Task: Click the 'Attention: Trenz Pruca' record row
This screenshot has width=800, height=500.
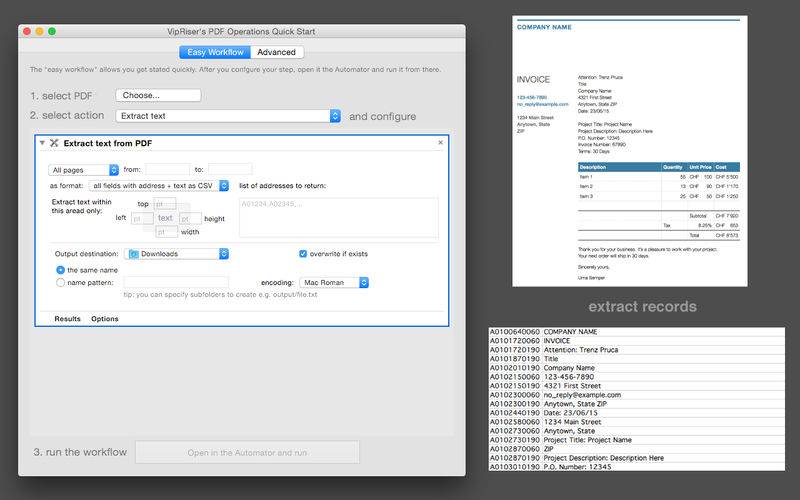Action: click(x=637, y=350)
